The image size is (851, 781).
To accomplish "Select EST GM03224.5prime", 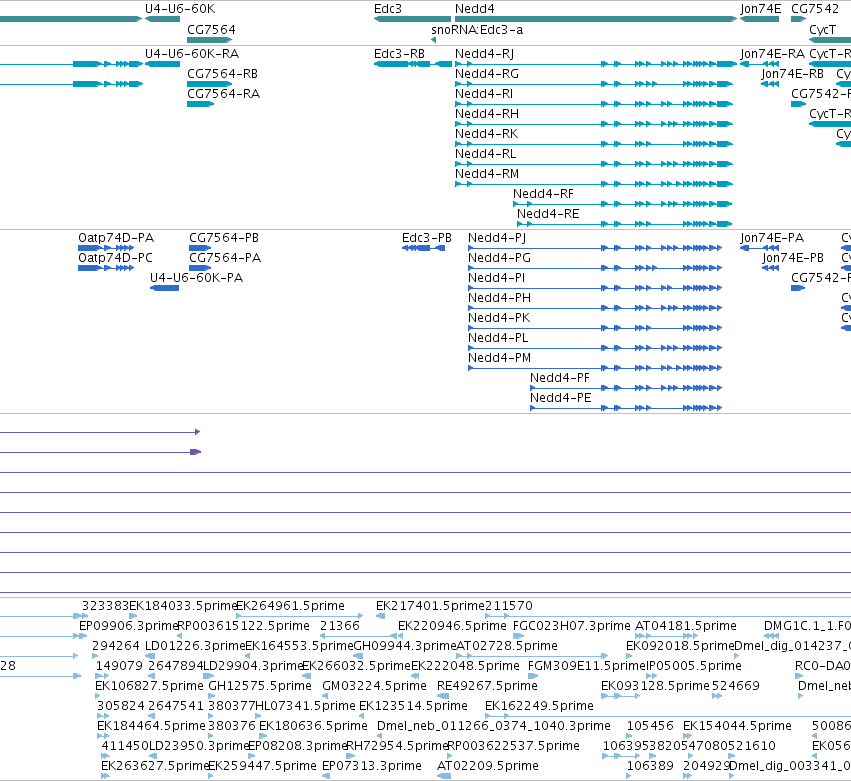I will pyautogui.click(x=325, y=696).
